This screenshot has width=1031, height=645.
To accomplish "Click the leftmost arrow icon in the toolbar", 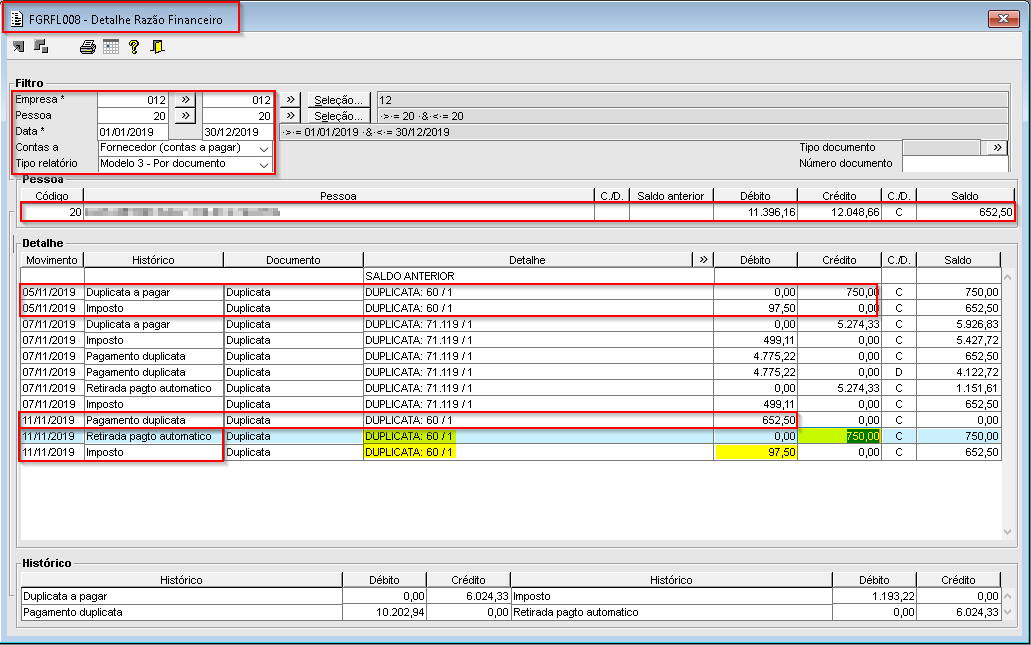I will [x=19, y=46].
